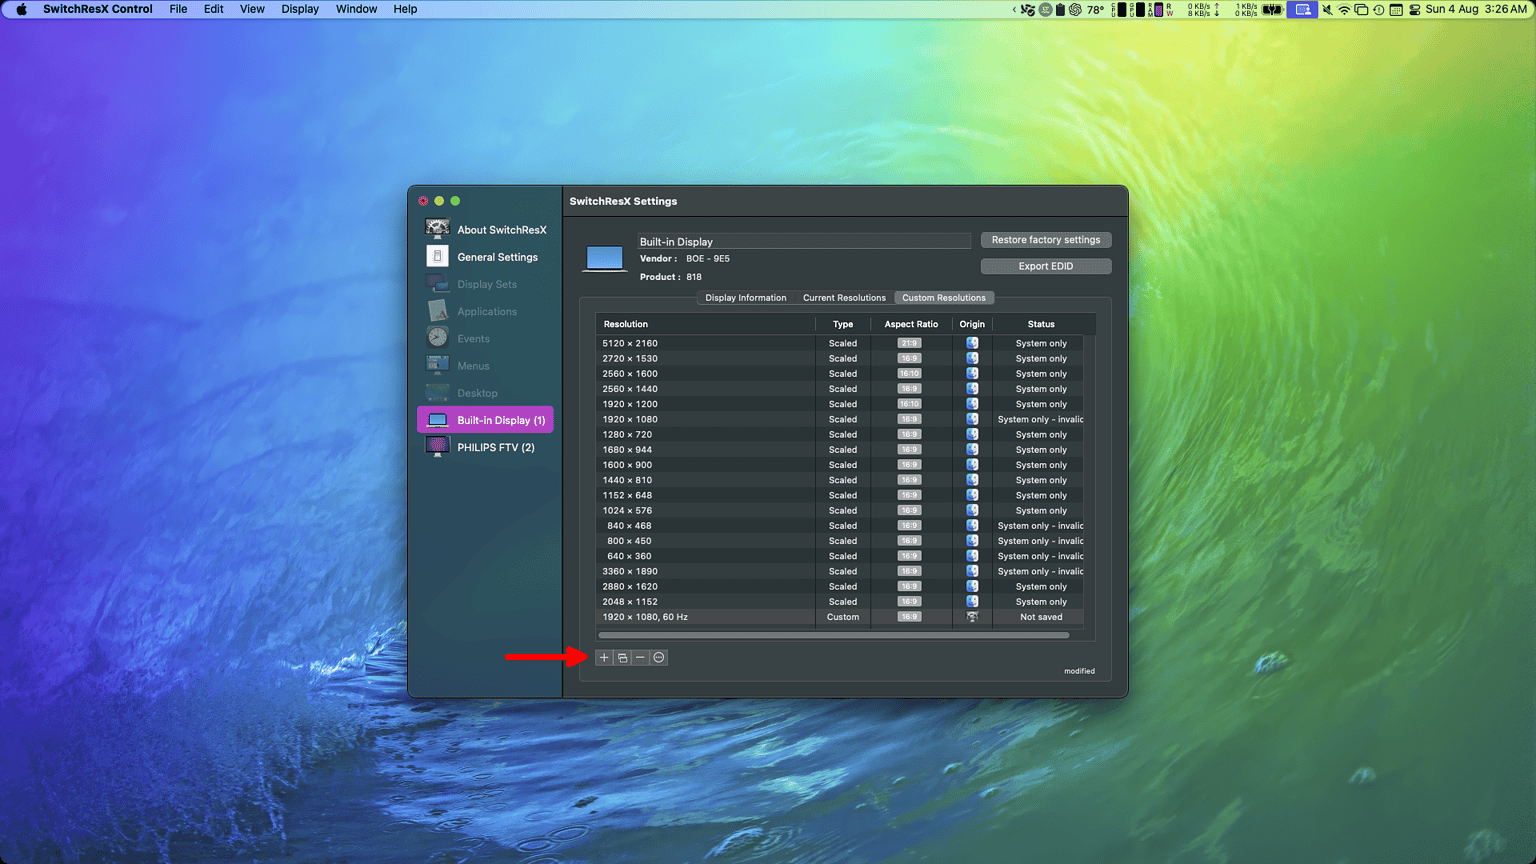Open the Display Sets section icon
1536x864 pixels.
pyautogui.click(x=437, y=283)
